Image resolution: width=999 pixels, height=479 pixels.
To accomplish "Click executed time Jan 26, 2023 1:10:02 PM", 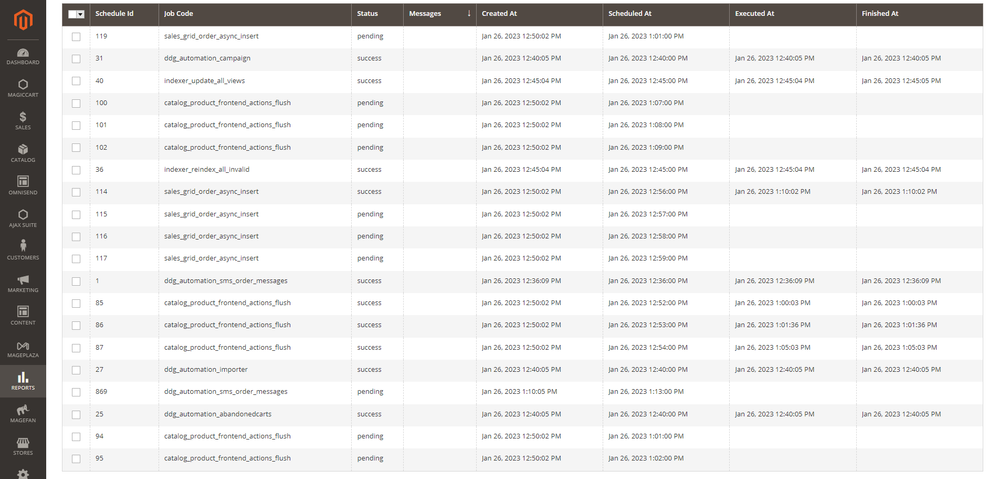I will pyautogui.click(x=773, y=191).
